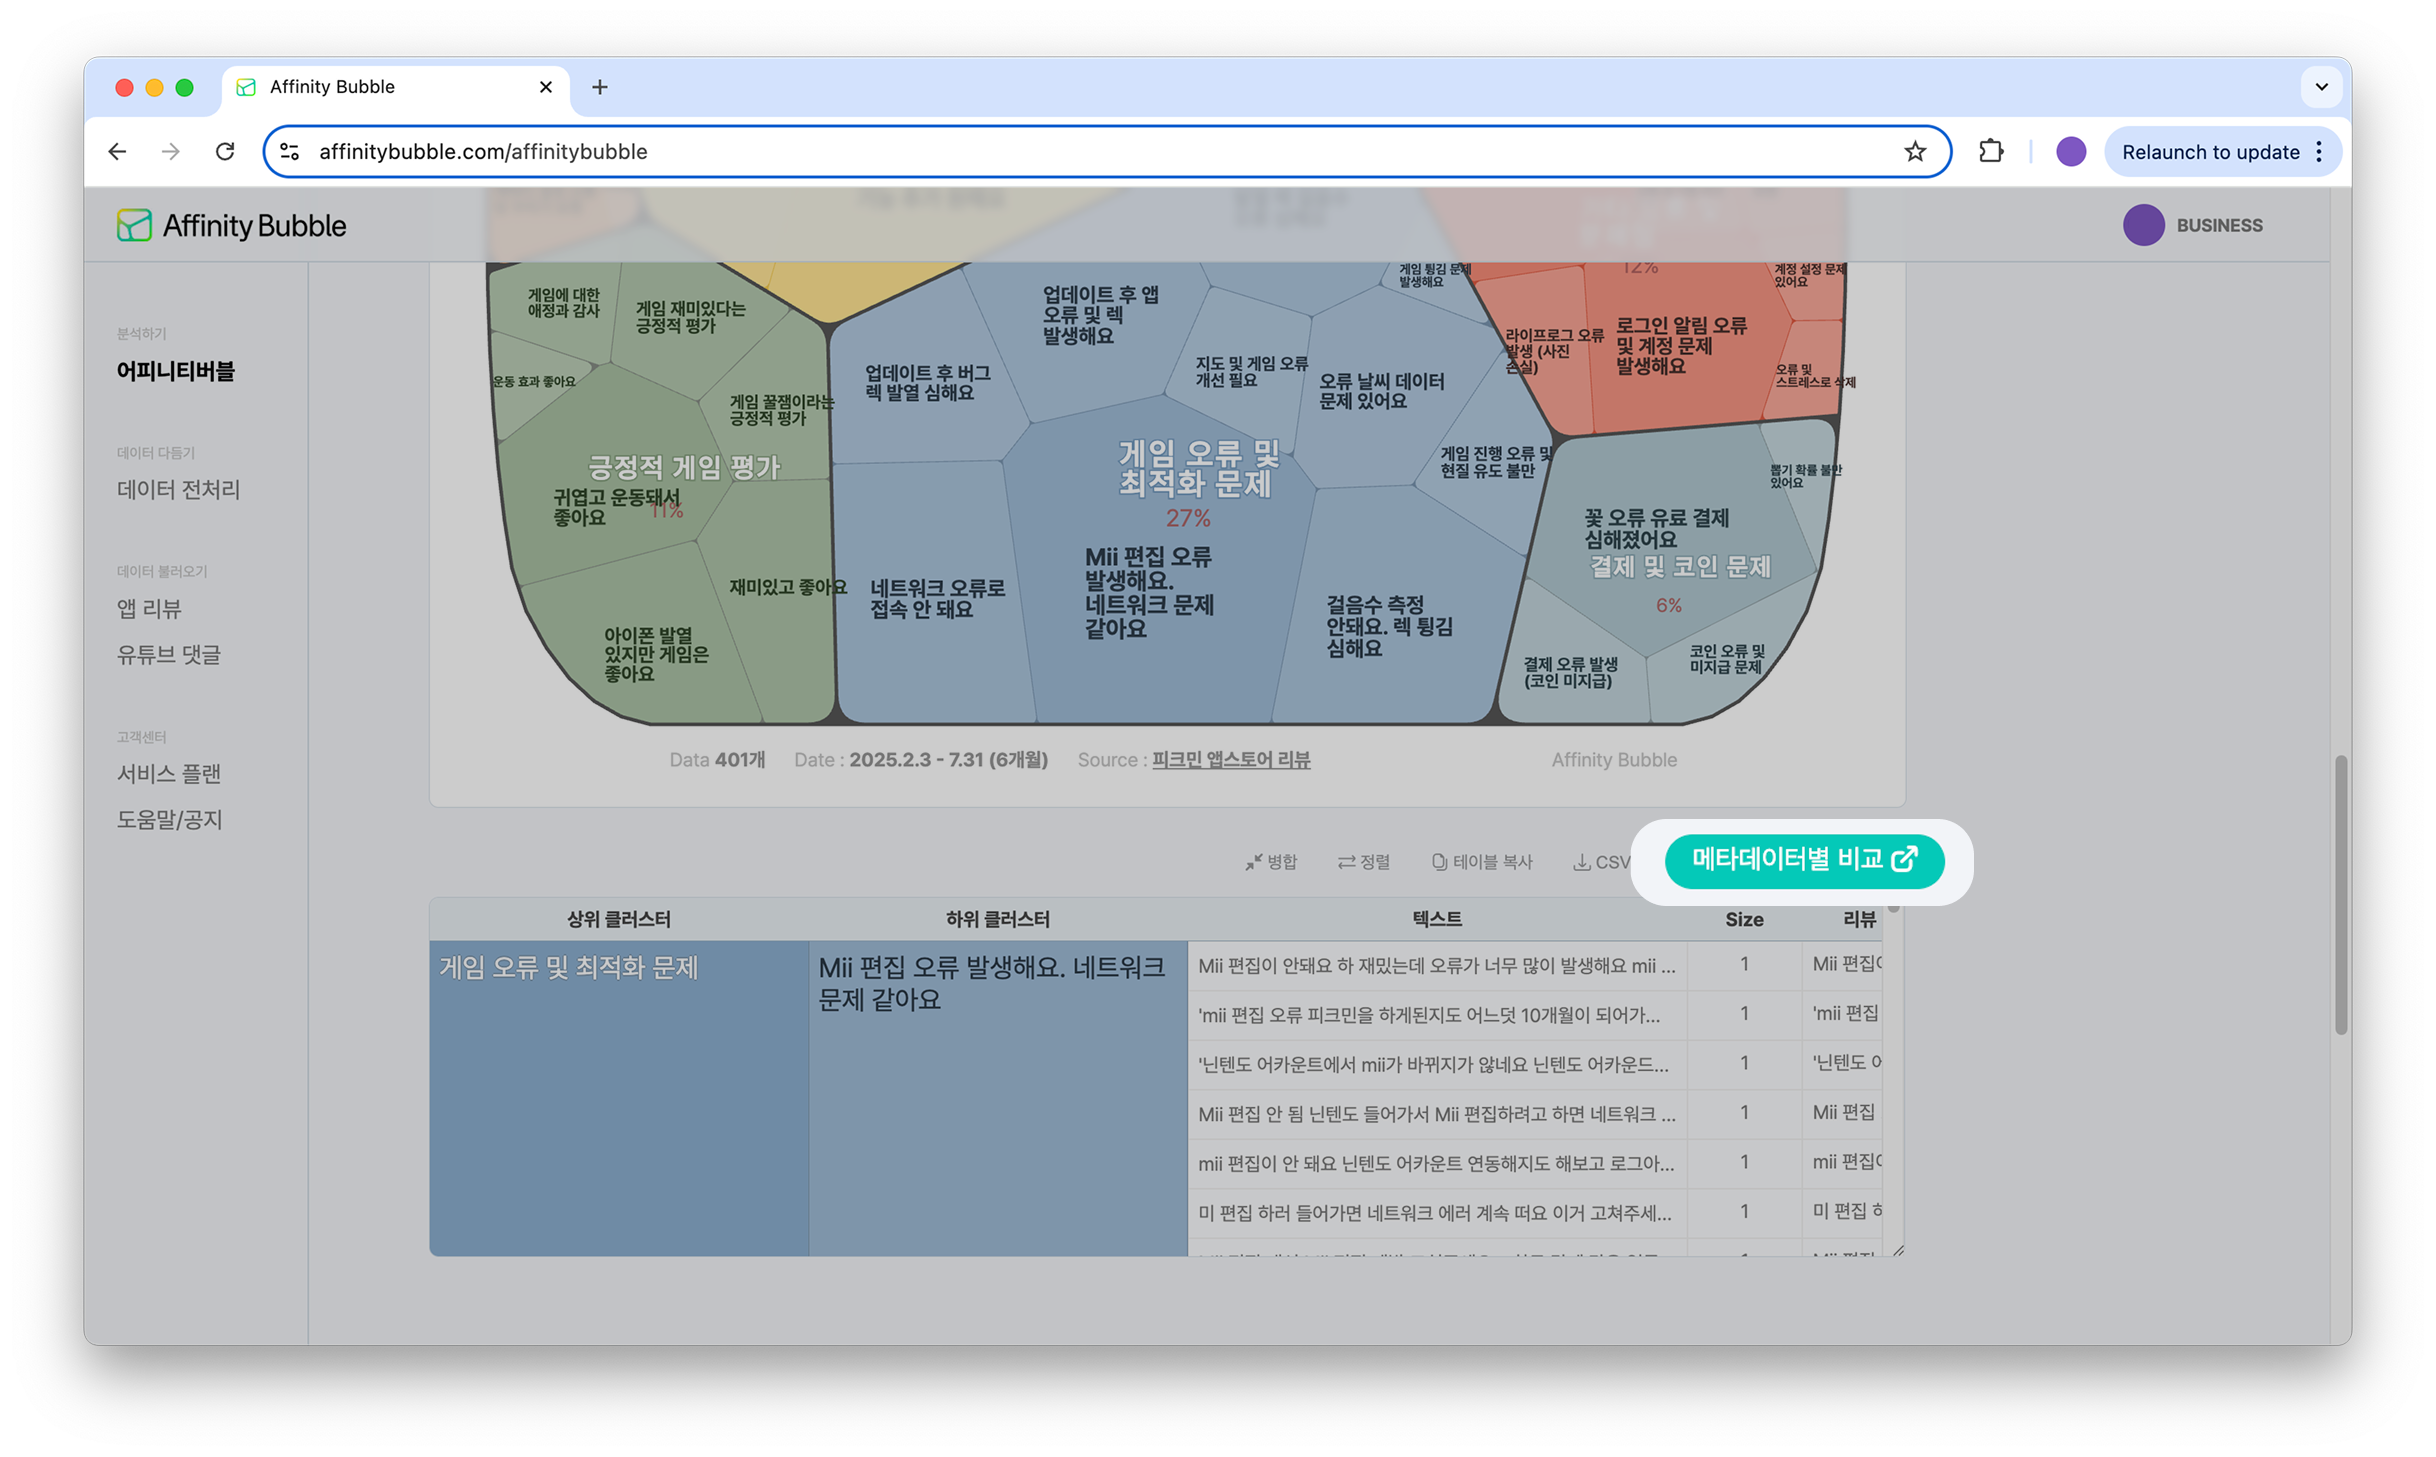Click the page reload icon

pyautogui.click(x=225, y=151)
